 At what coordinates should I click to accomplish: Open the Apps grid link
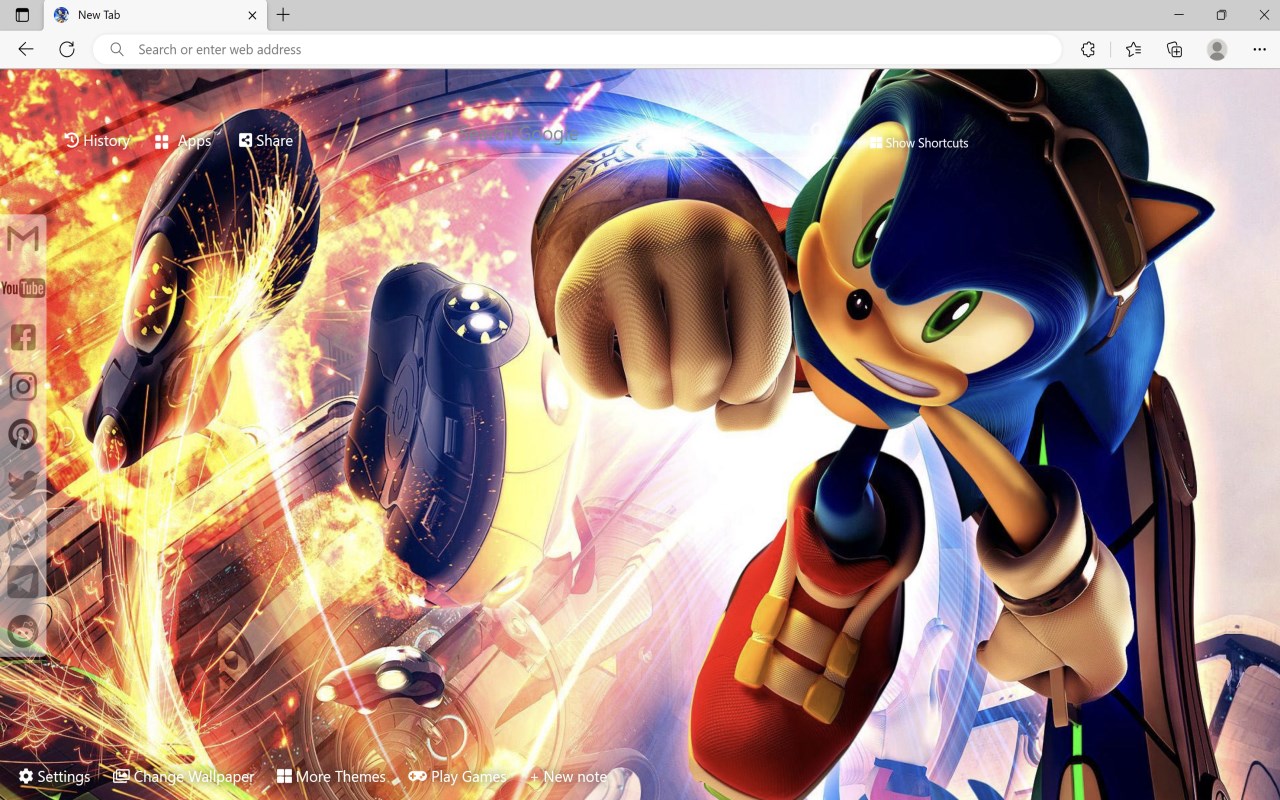[x=183, y=141]
